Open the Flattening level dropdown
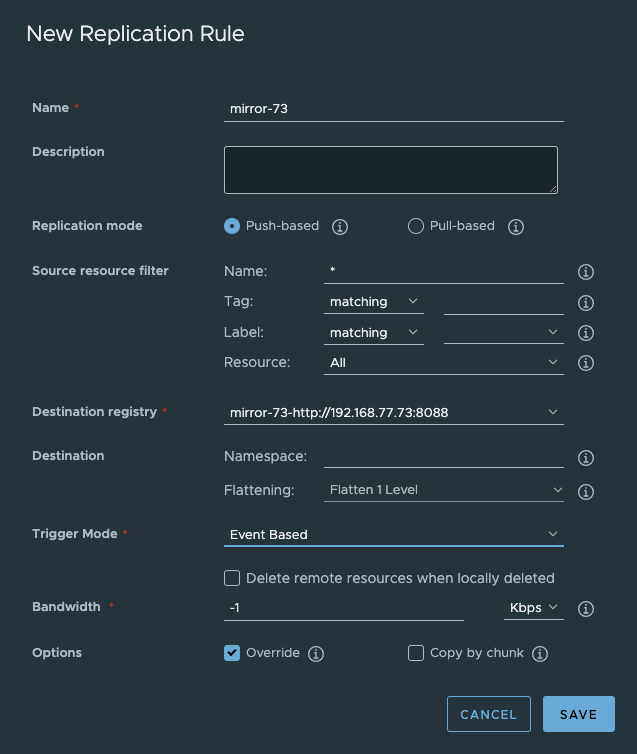This screenshot has width=637, height=754. click(444, 490)
